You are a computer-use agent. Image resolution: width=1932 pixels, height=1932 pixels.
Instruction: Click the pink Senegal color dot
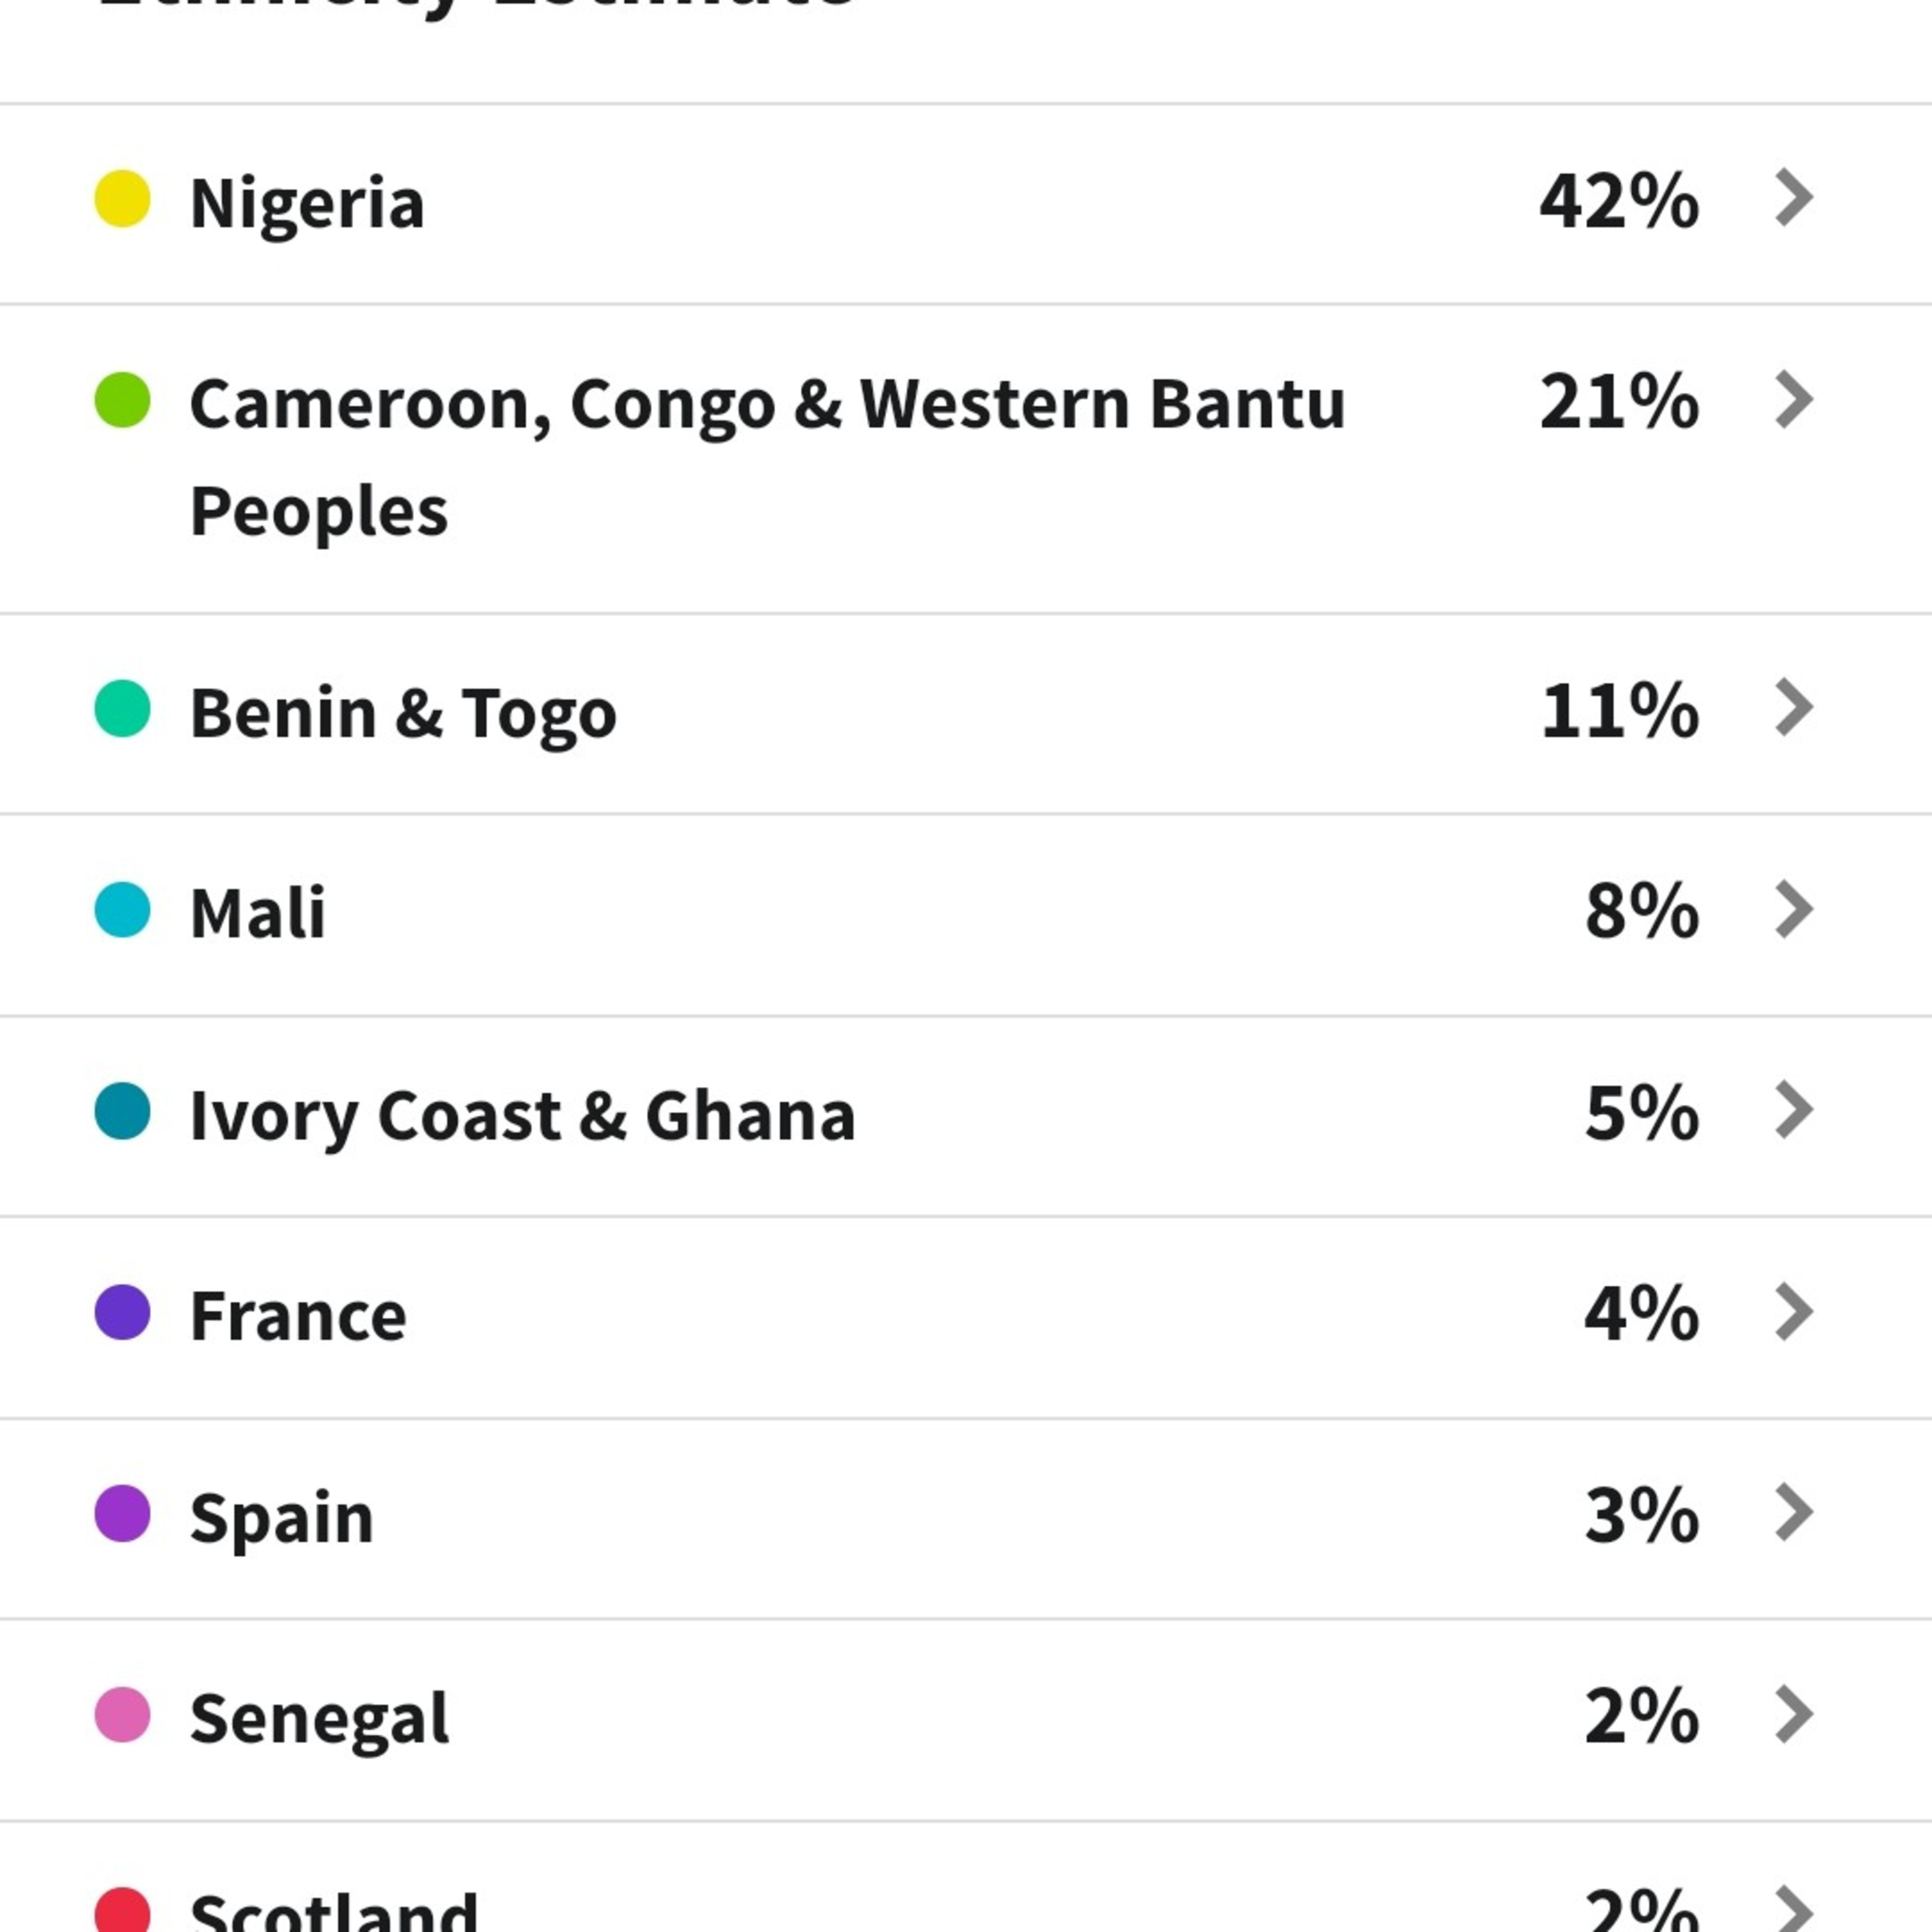[122, 1715]
